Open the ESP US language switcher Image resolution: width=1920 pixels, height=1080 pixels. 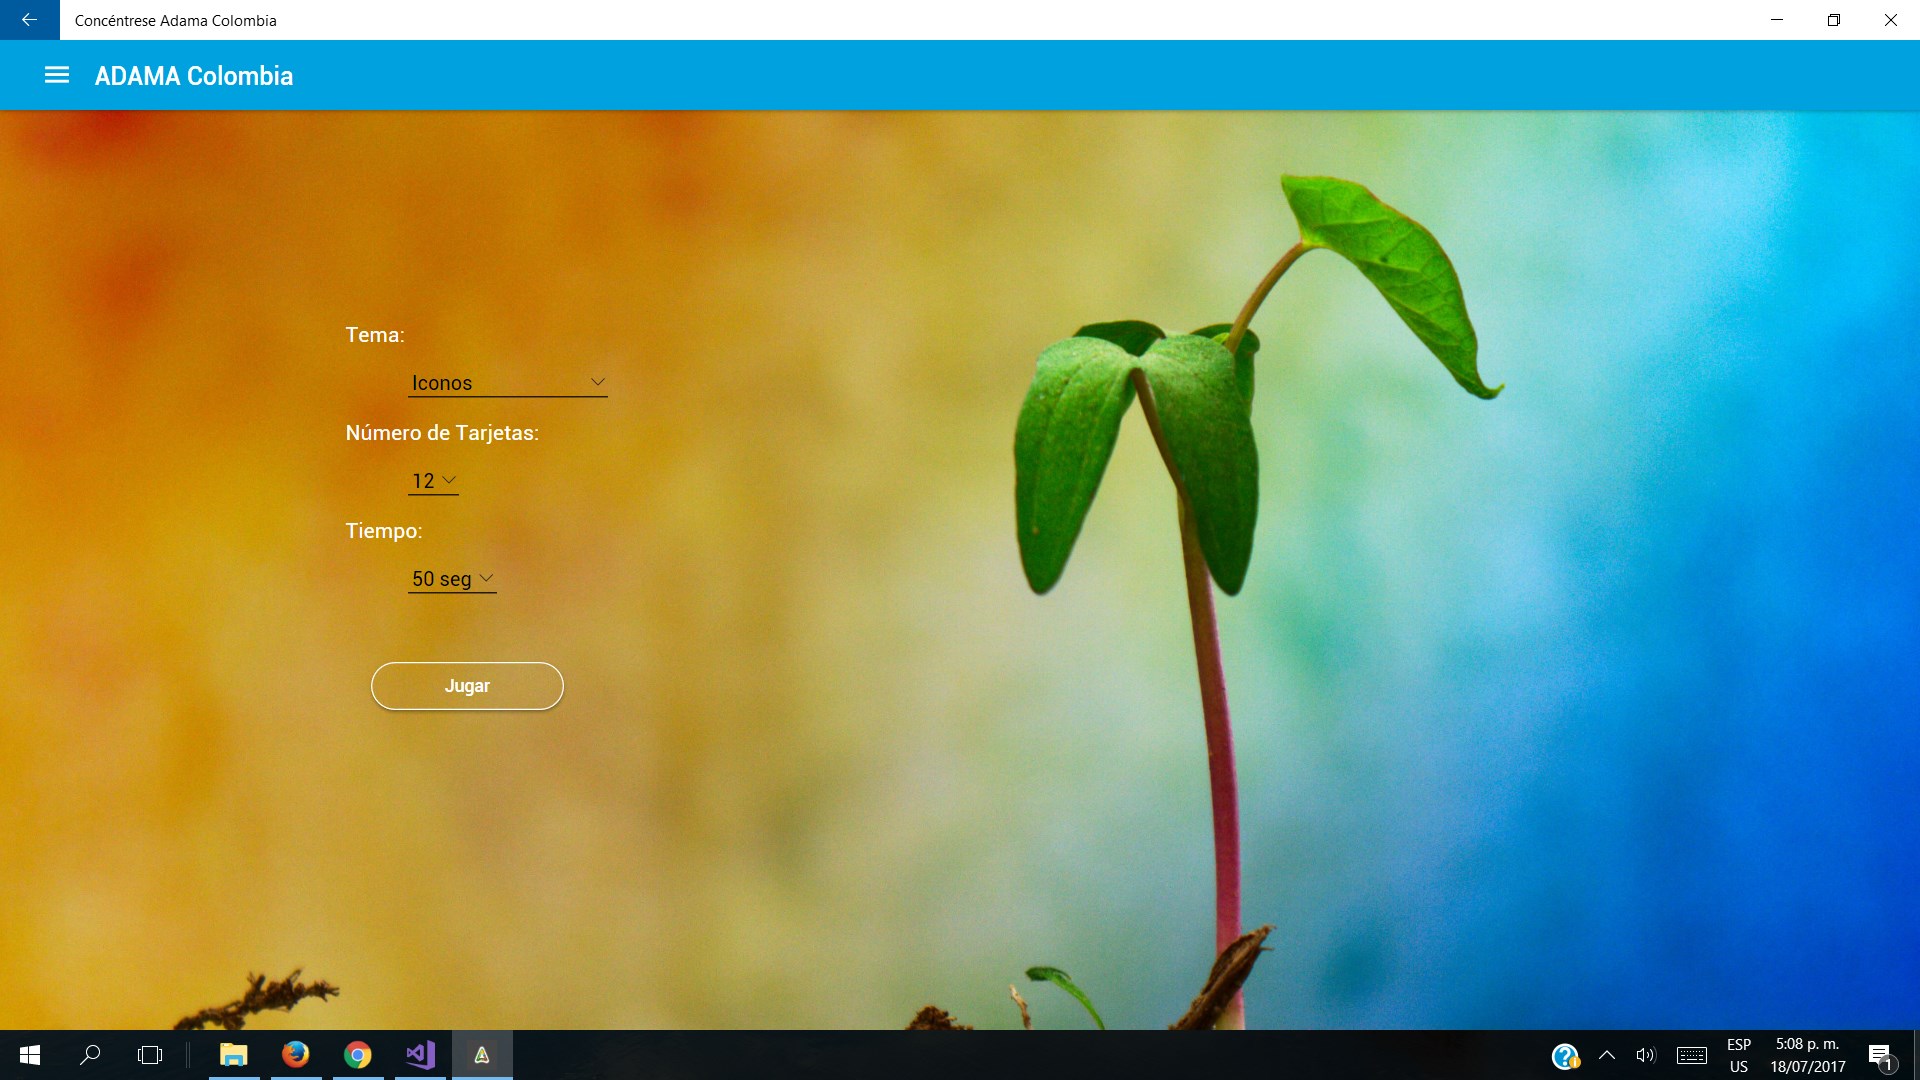(x=1739, y=1055)
